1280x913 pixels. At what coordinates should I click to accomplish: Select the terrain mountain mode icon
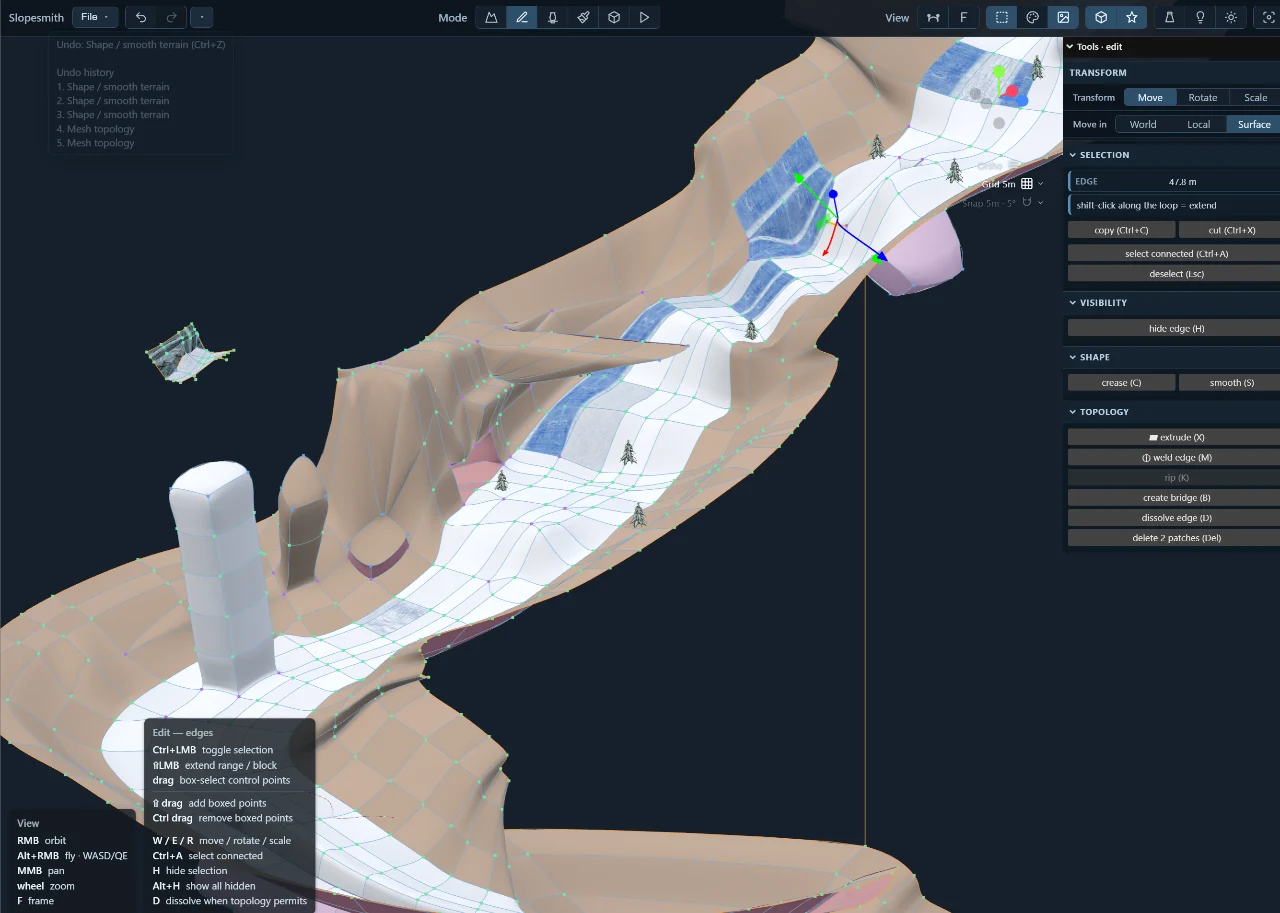[x=491, y=17]
